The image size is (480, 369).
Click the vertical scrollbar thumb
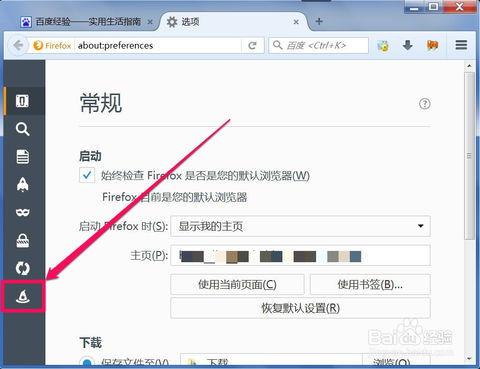(x=470, y=156)
